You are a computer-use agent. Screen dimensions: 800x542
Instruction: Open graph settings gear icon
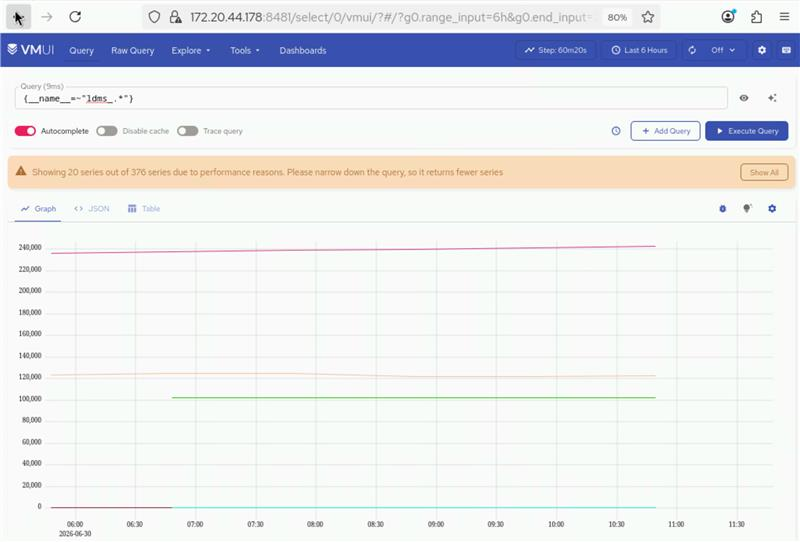pos(772,209)
